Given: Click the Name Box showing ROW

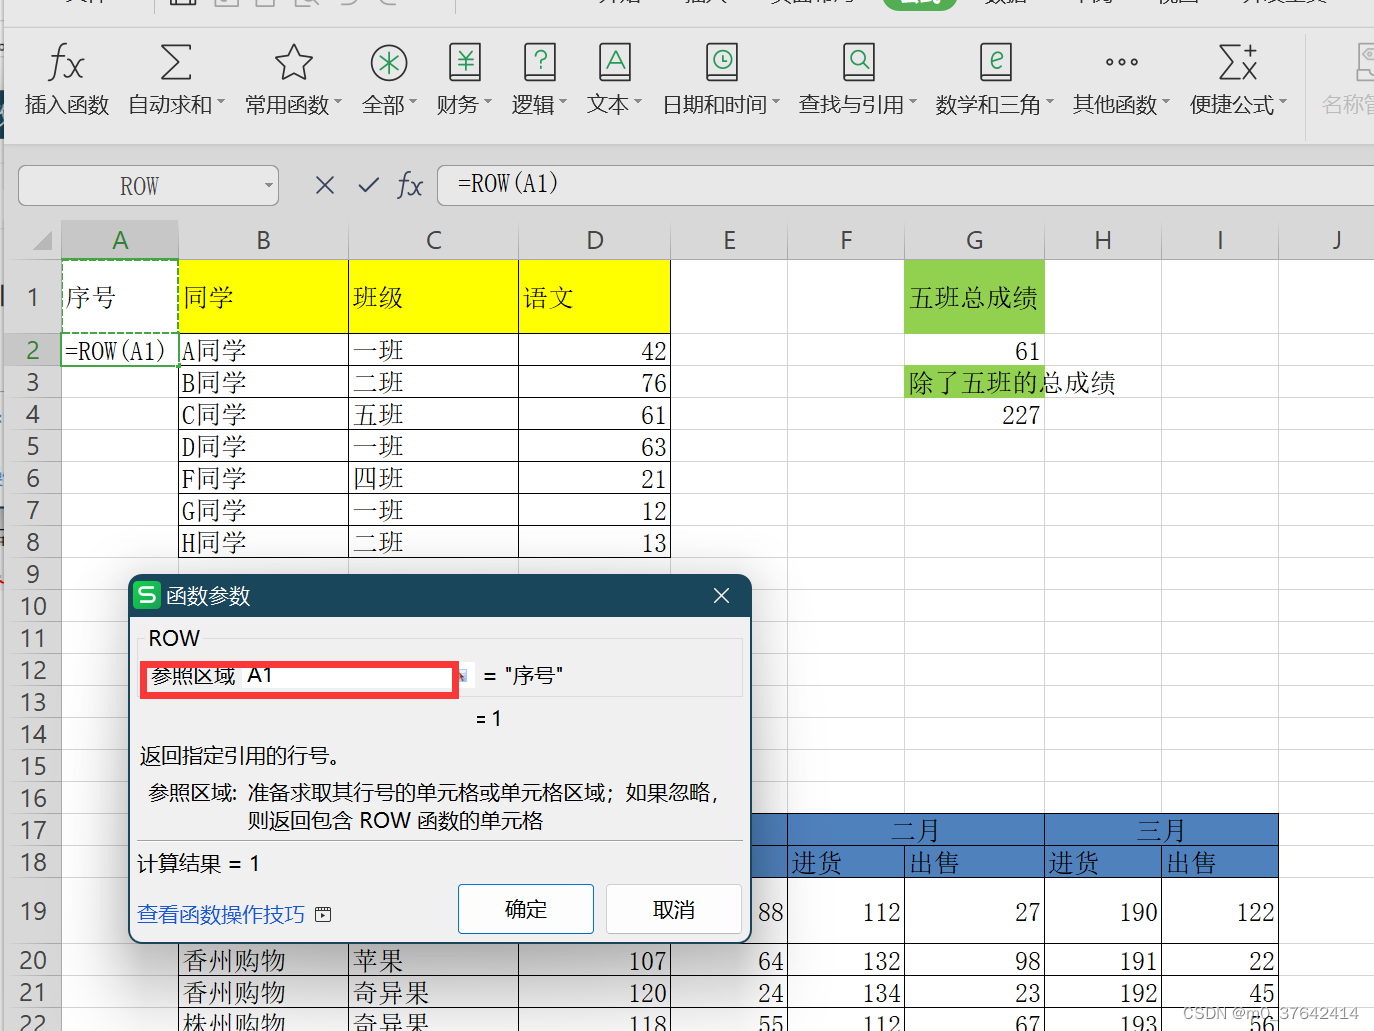Looking at the screenshot, I should [x=139, y=186].
